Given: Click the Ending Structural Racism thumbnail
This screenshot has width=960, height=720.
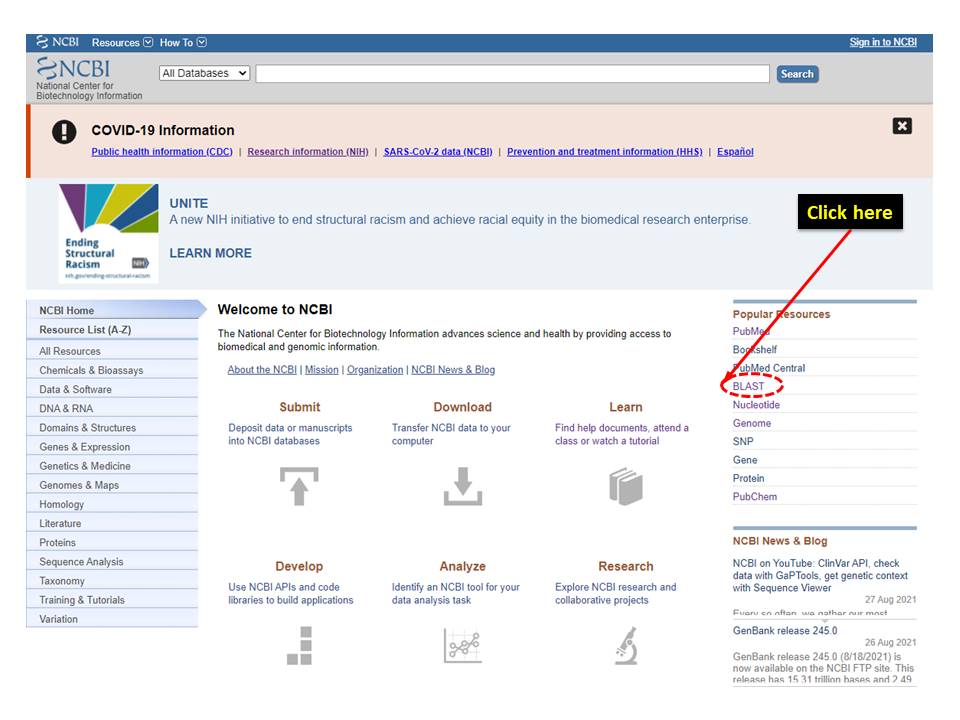Looking at the screenshot, I should pos(108,234).
